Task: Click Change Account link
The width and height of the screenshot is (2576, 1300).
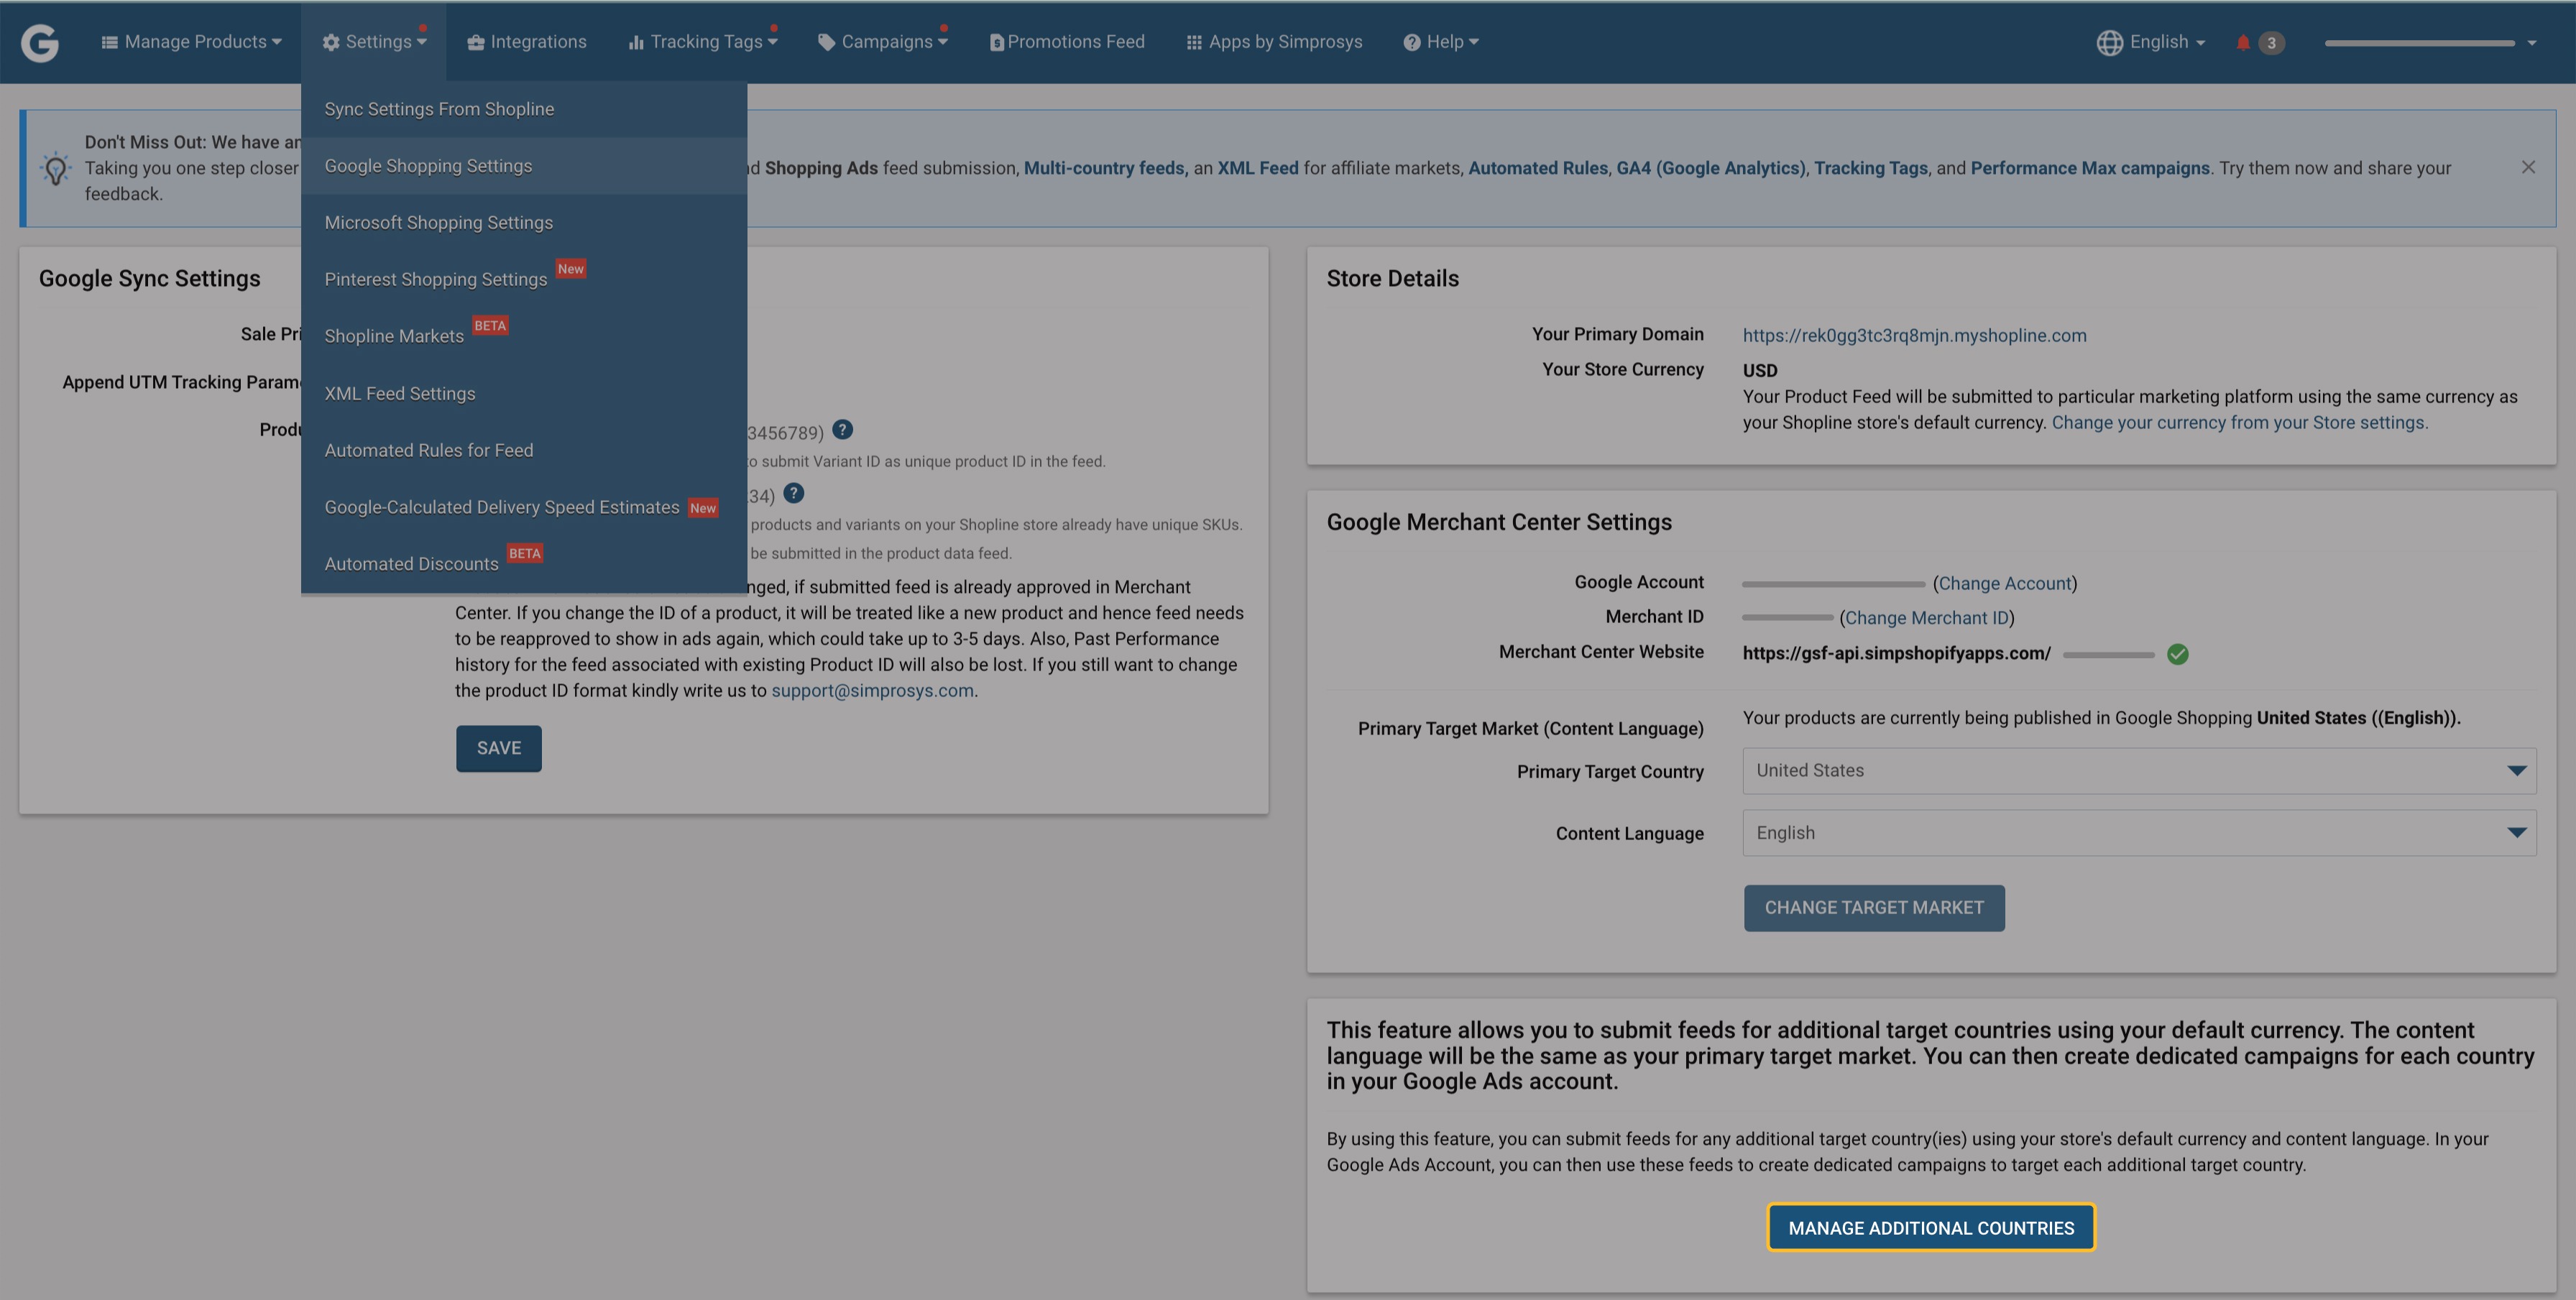Action: click(2005, 583)
